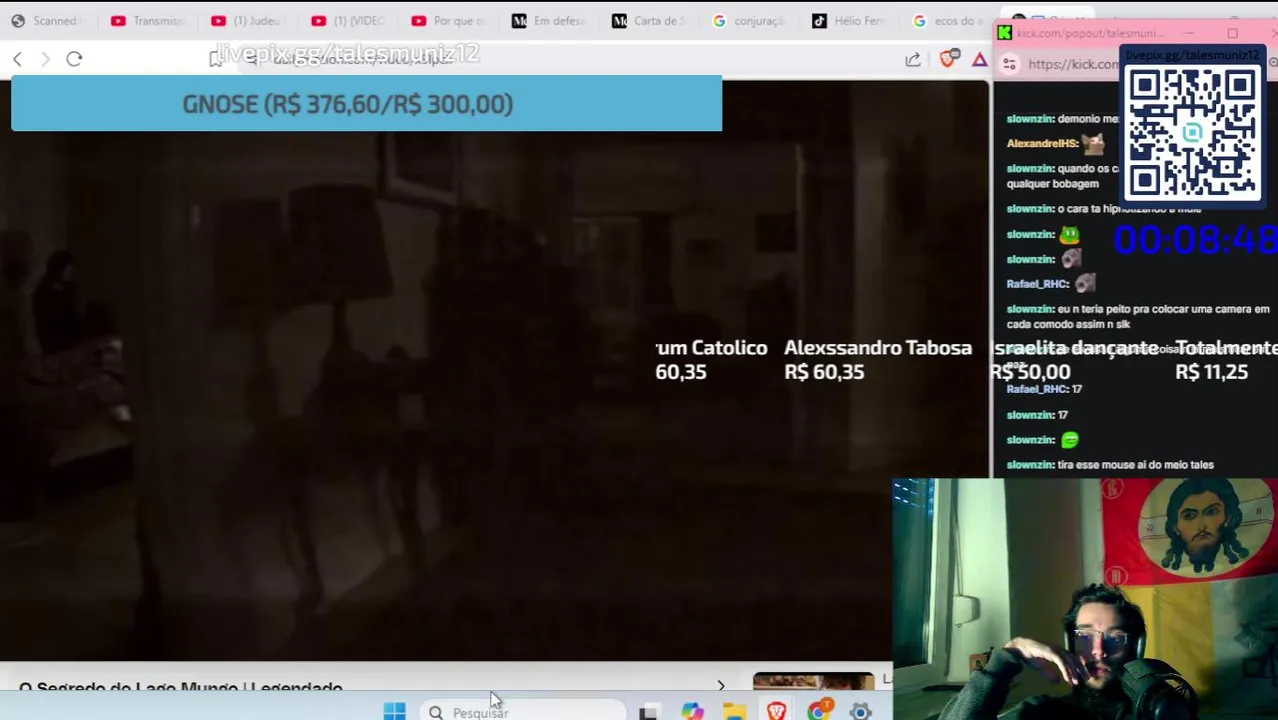1278x720 pixels.
Task: Click the taskbar Pesquisar search box
Action: [522, 712]
